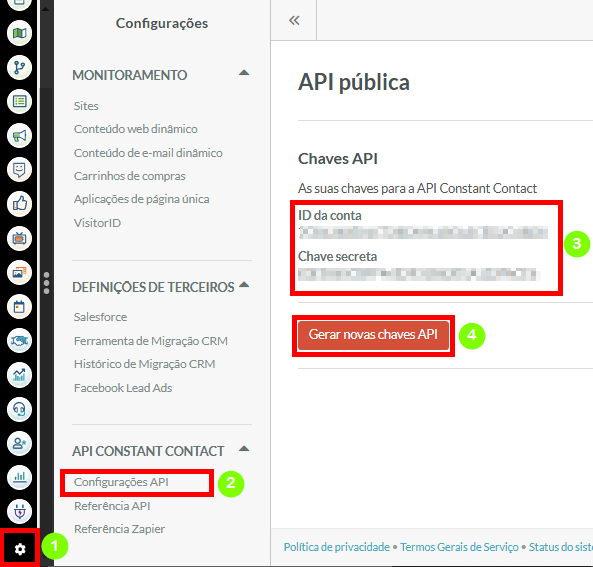The image size is (593, 567).
Task: Open the folded map icon in sidebar
Action: point(19,33)
